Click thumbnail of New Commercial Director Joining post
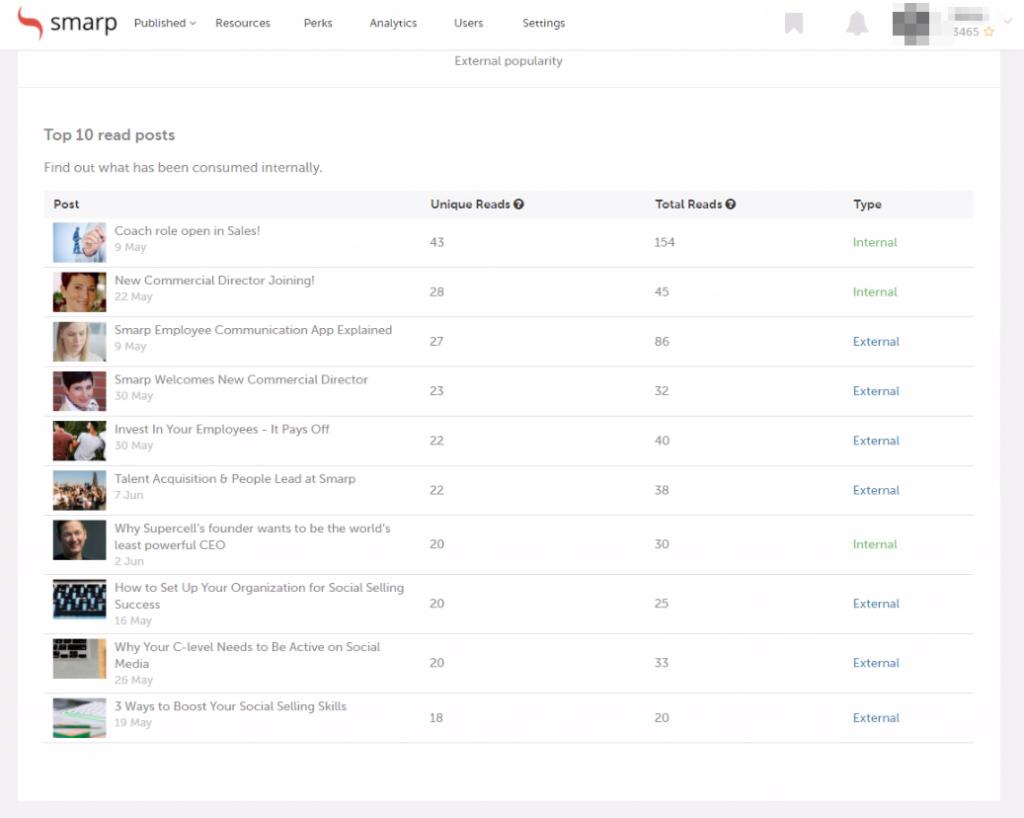The height and width of the screenshot is (818, 1024). [x=79, y=292]
